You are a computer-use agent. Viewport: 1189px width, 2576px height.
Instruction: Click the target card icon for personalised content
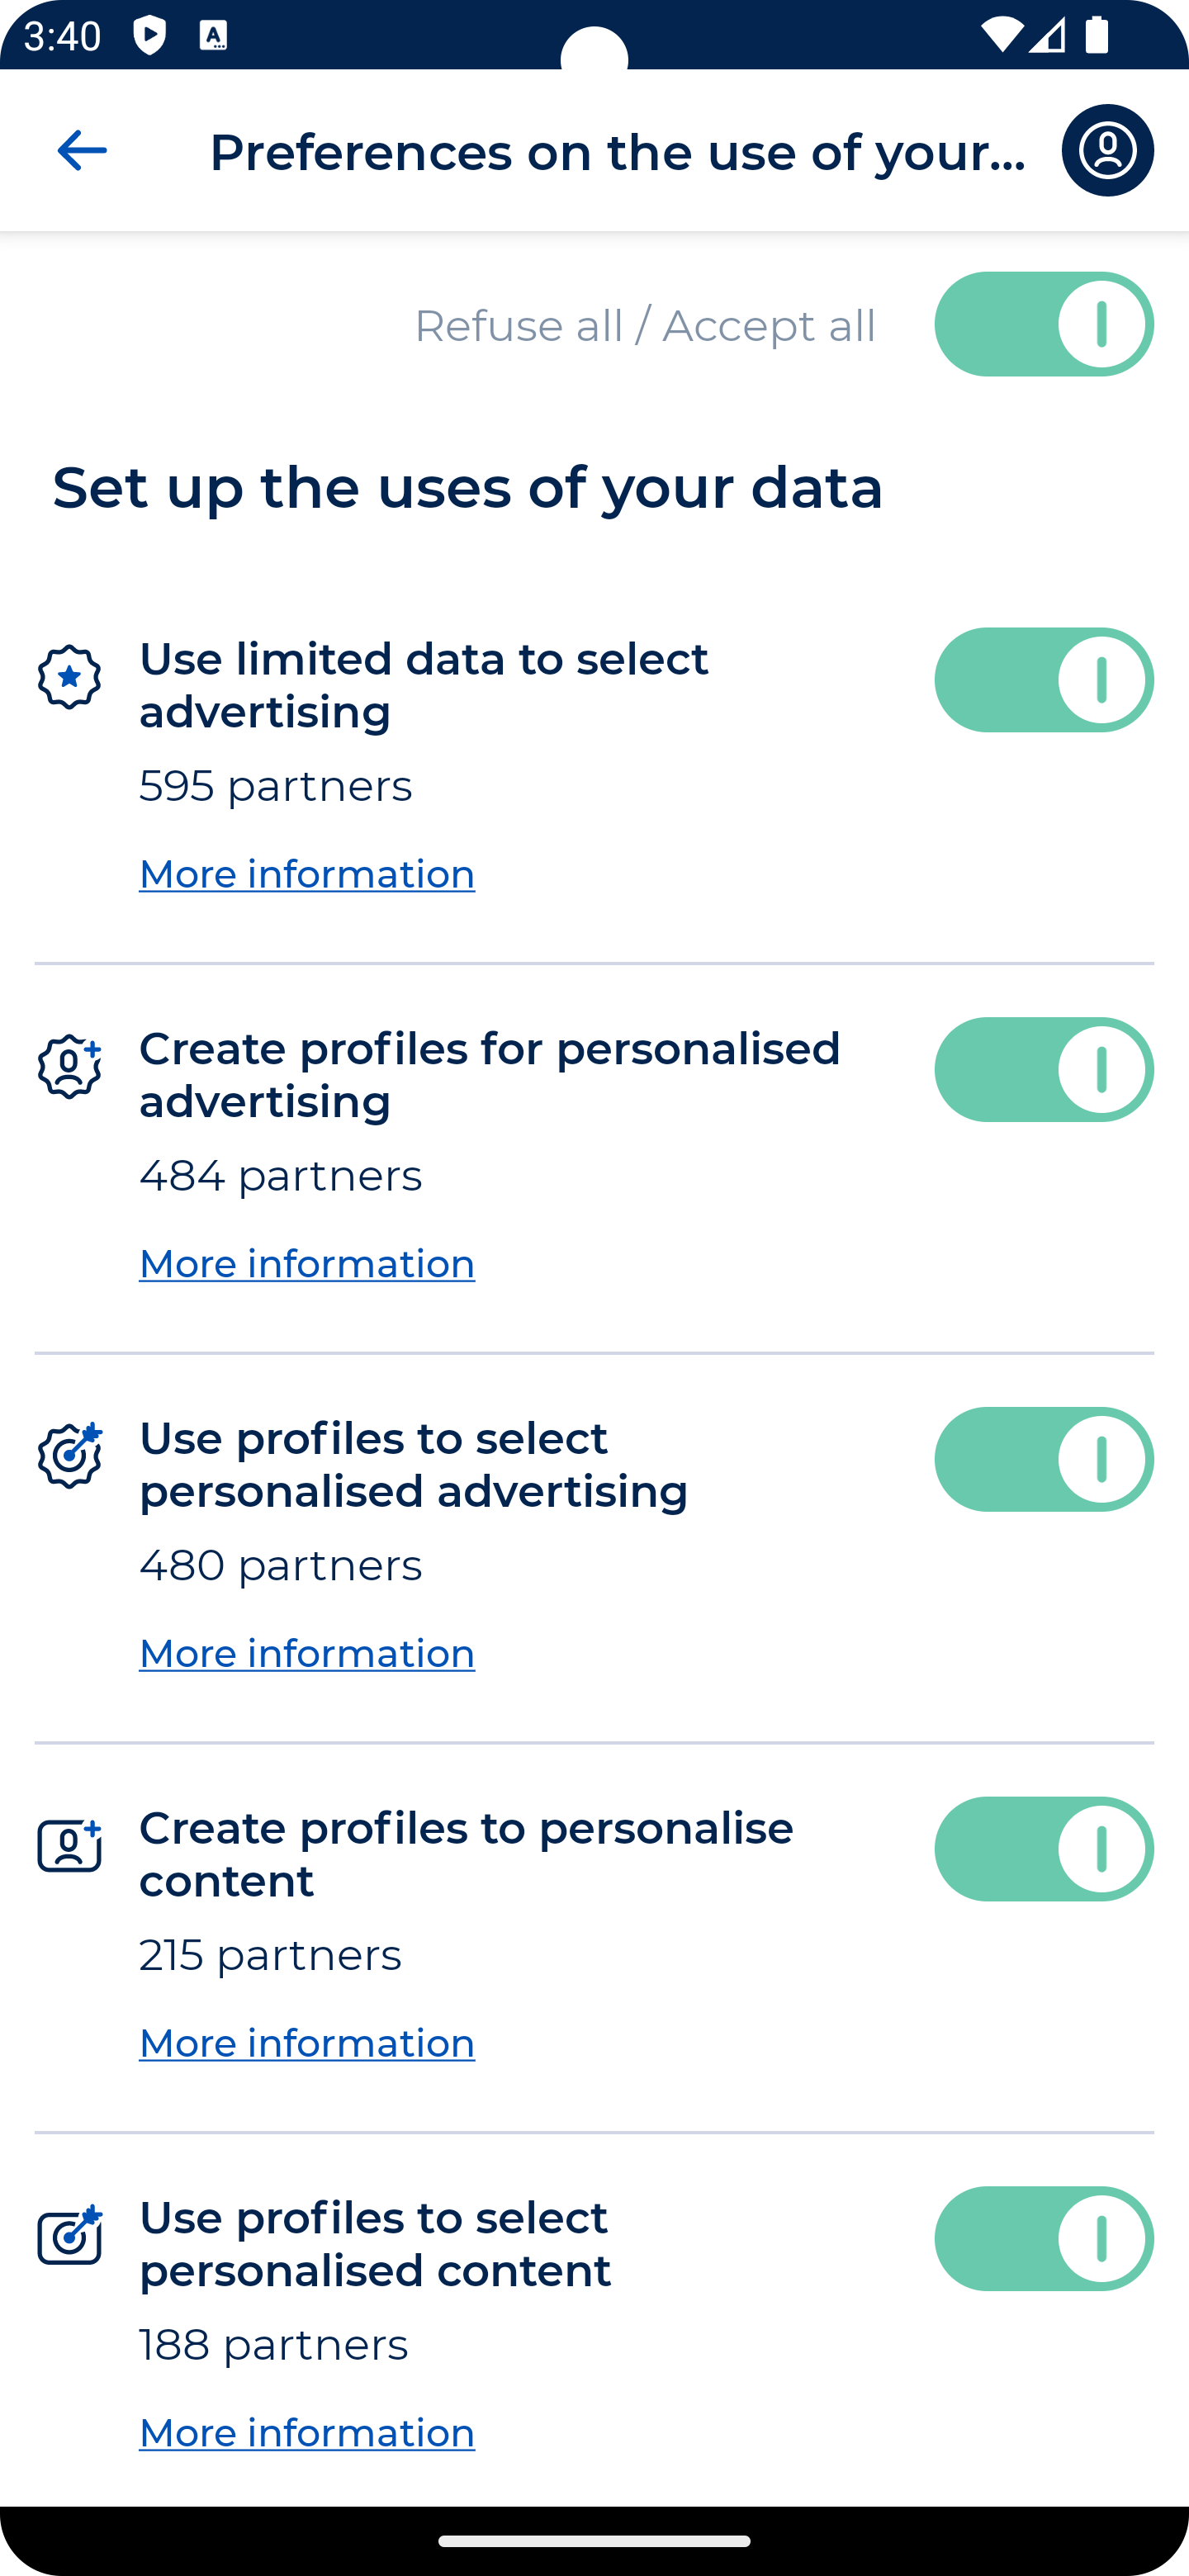[67, 2238]
